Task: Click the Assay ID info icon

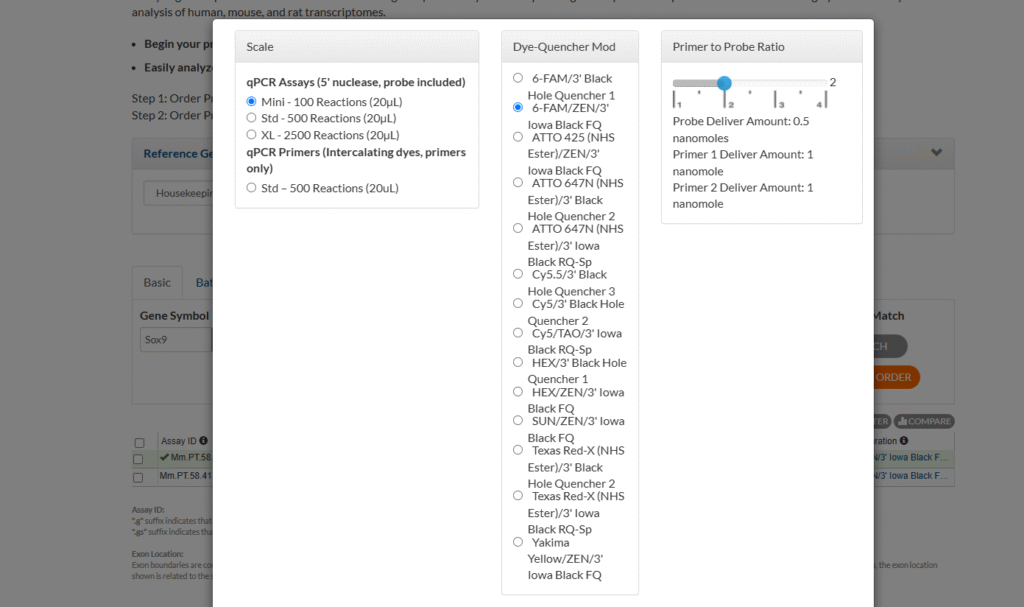Action: tap(203, 440)
